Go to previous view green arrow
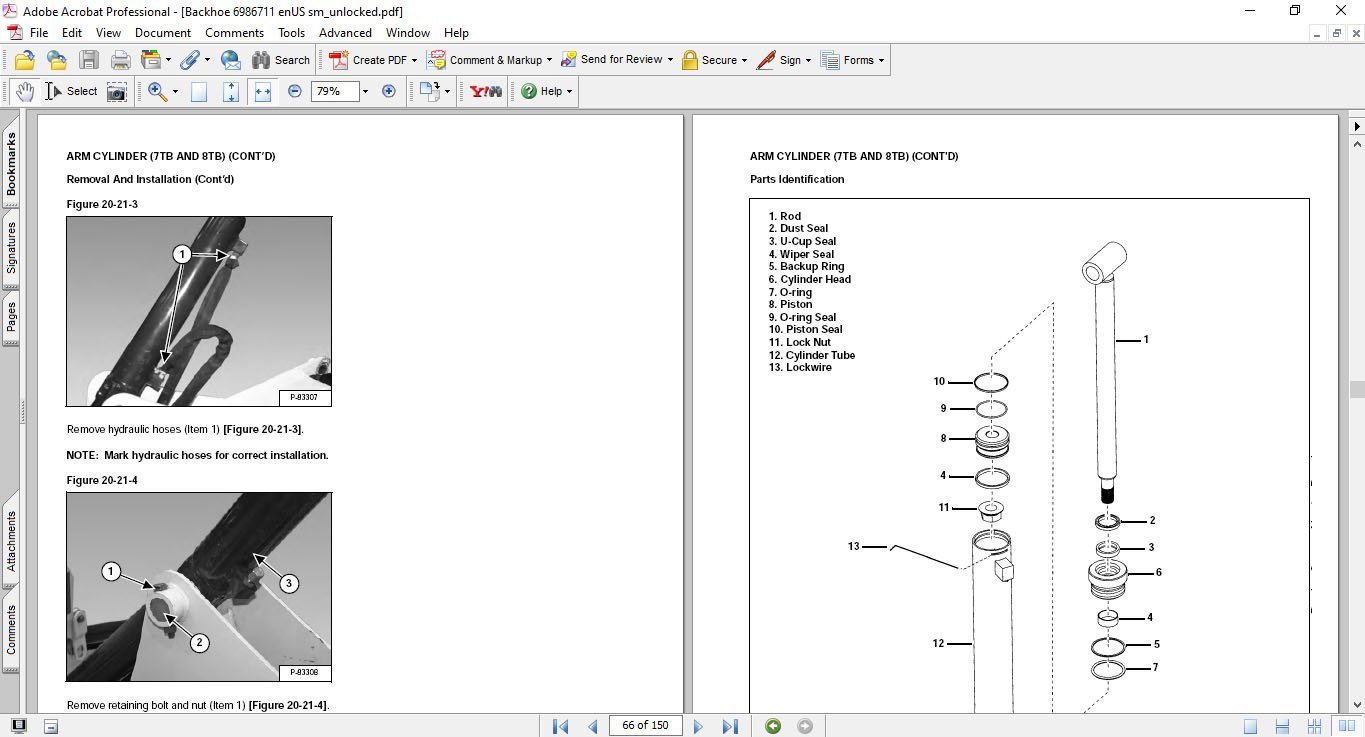The width and height of the screenshot is (1365, 737). click(773, 726)
